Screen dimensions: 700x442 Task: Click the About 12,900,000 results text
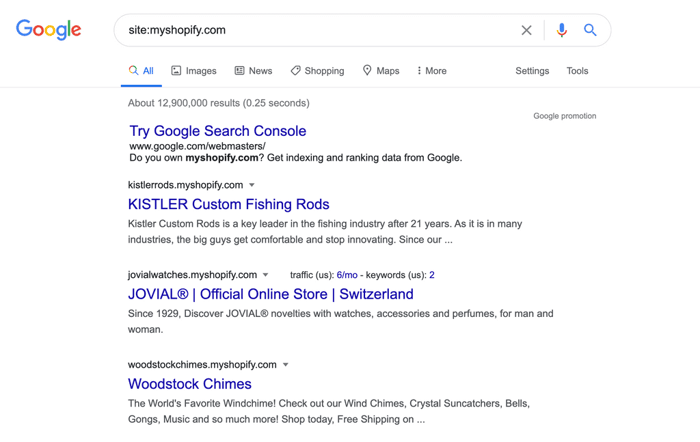[219, 103]
